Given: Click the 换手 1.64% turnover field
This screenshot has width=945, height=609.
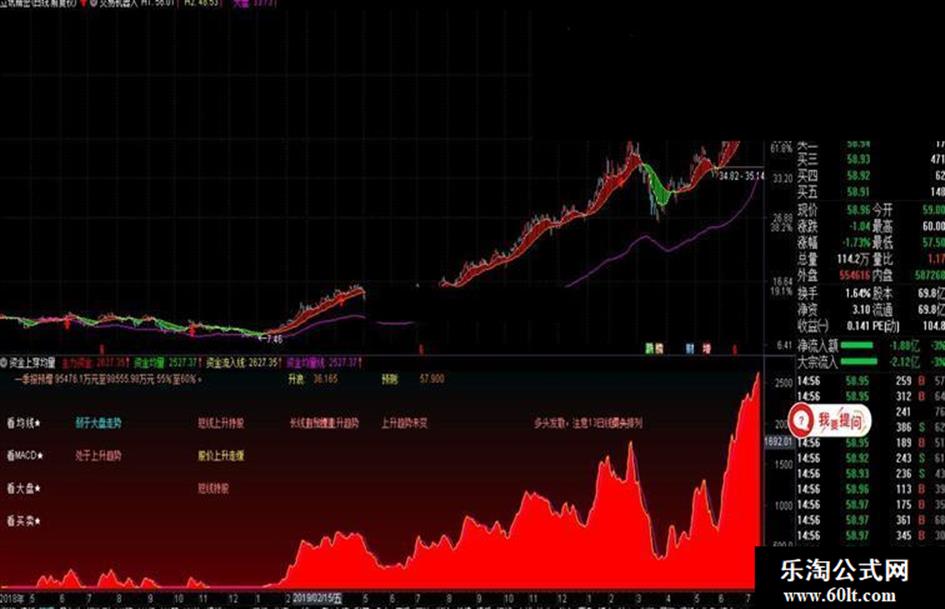Looking at the screenshot, I should (x=834, y=293).
